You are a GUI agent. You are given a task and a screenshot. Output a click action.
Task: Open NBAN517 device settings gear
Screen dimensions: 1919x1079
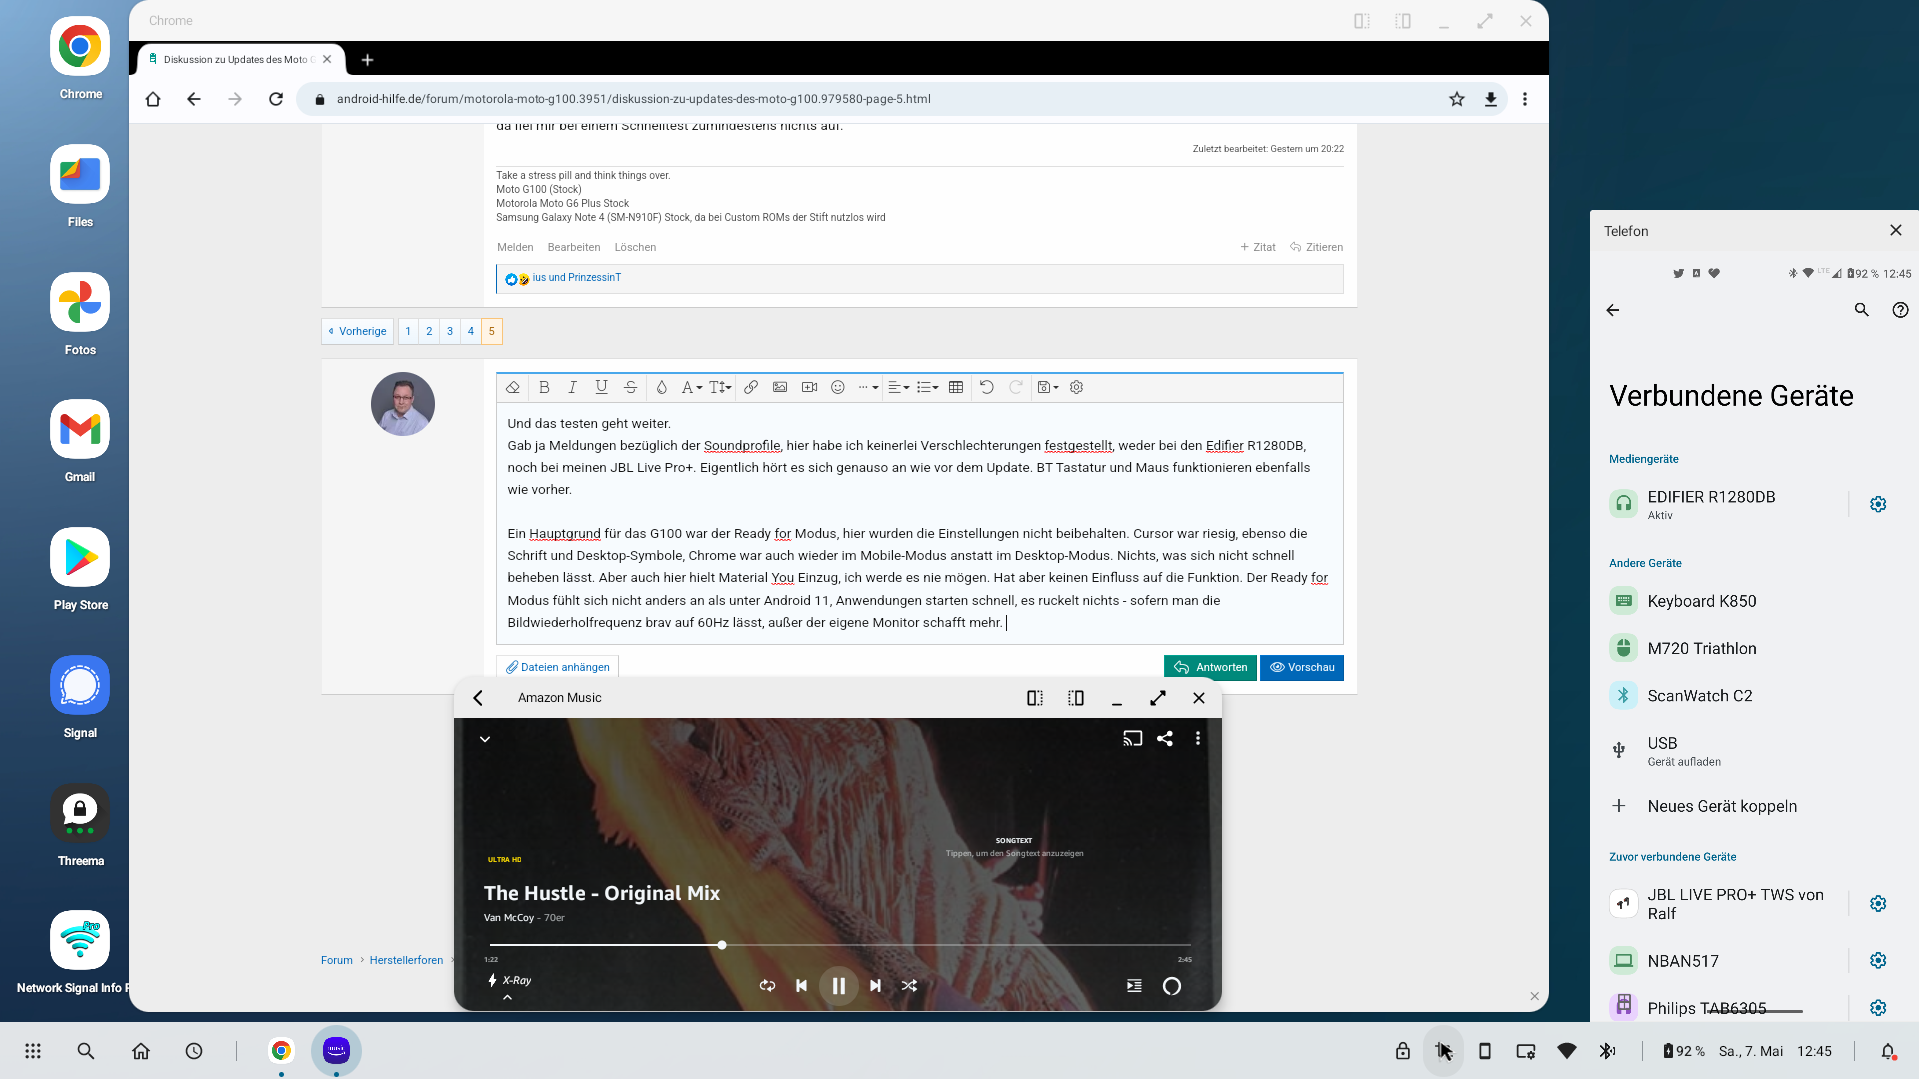click(x=1878, y=961)
